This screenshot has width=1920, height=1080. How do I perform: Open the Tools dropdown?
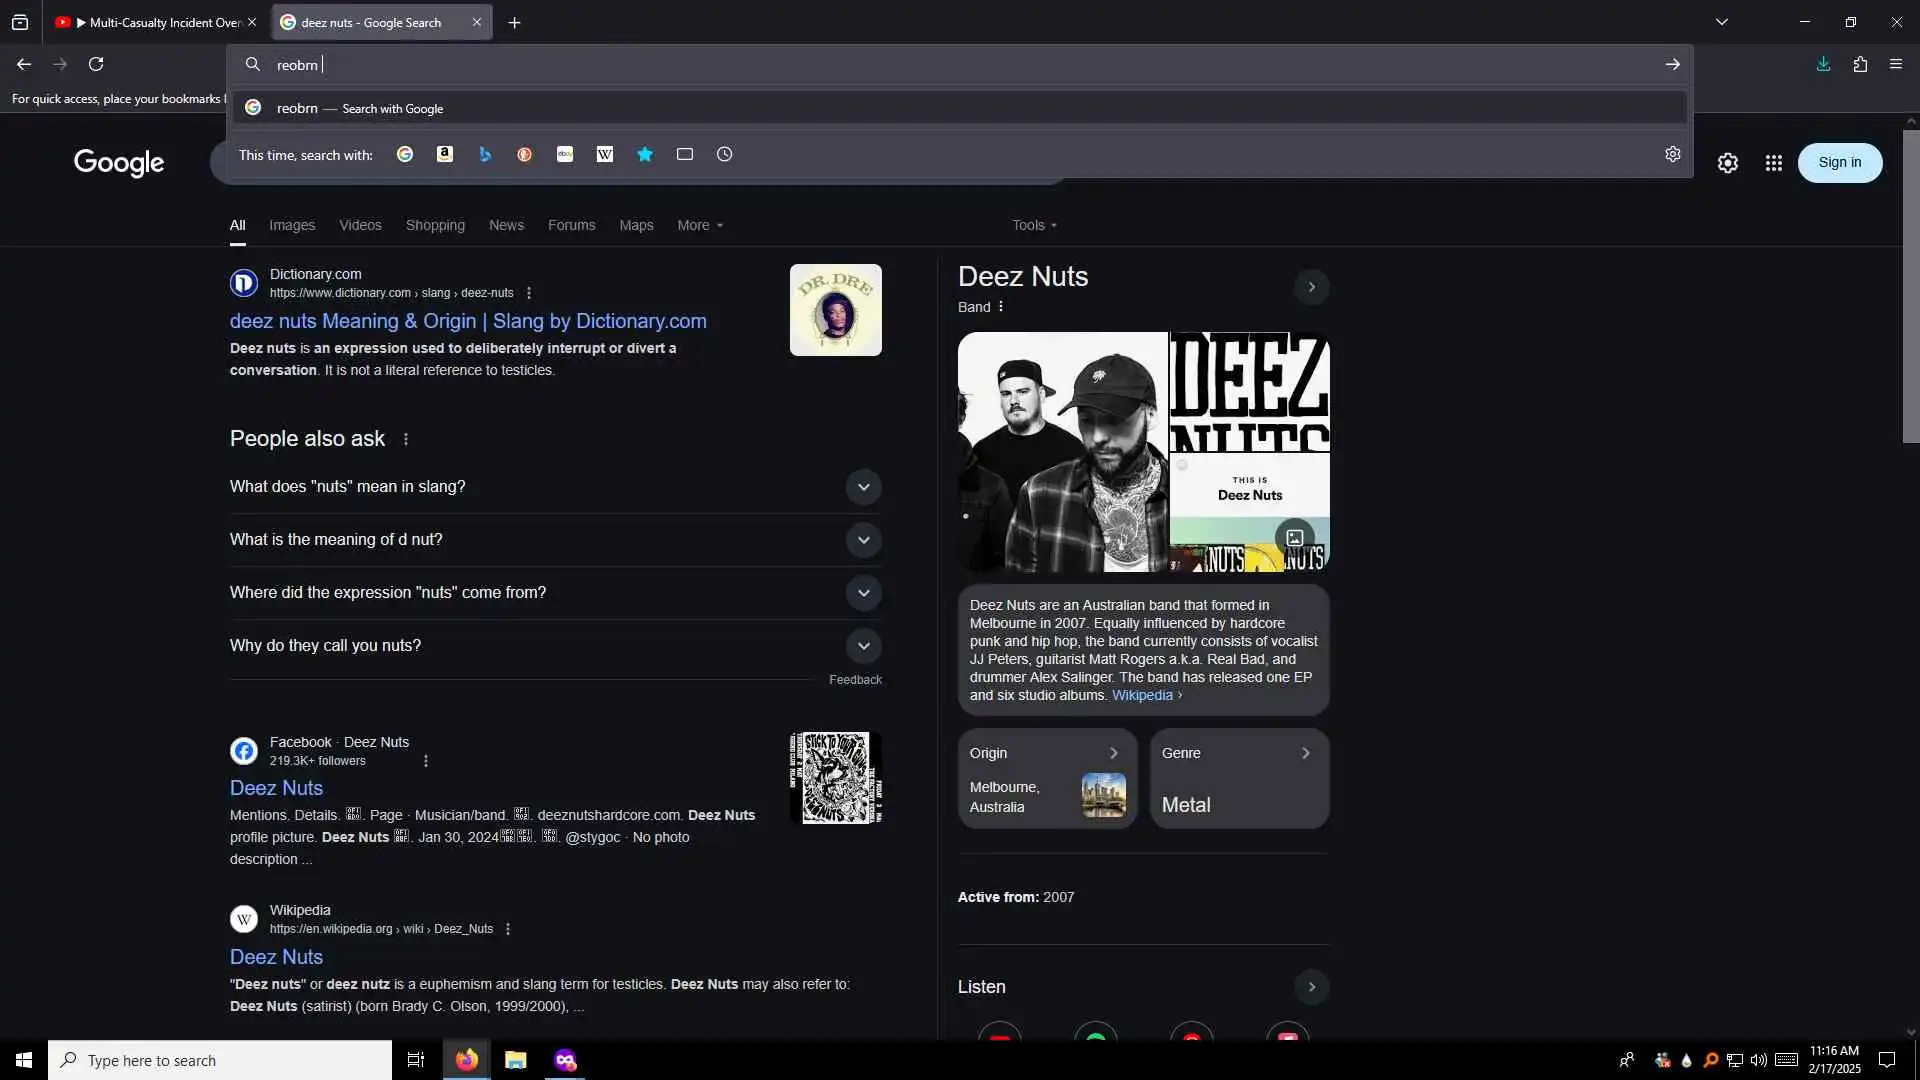click(1033, 225)
